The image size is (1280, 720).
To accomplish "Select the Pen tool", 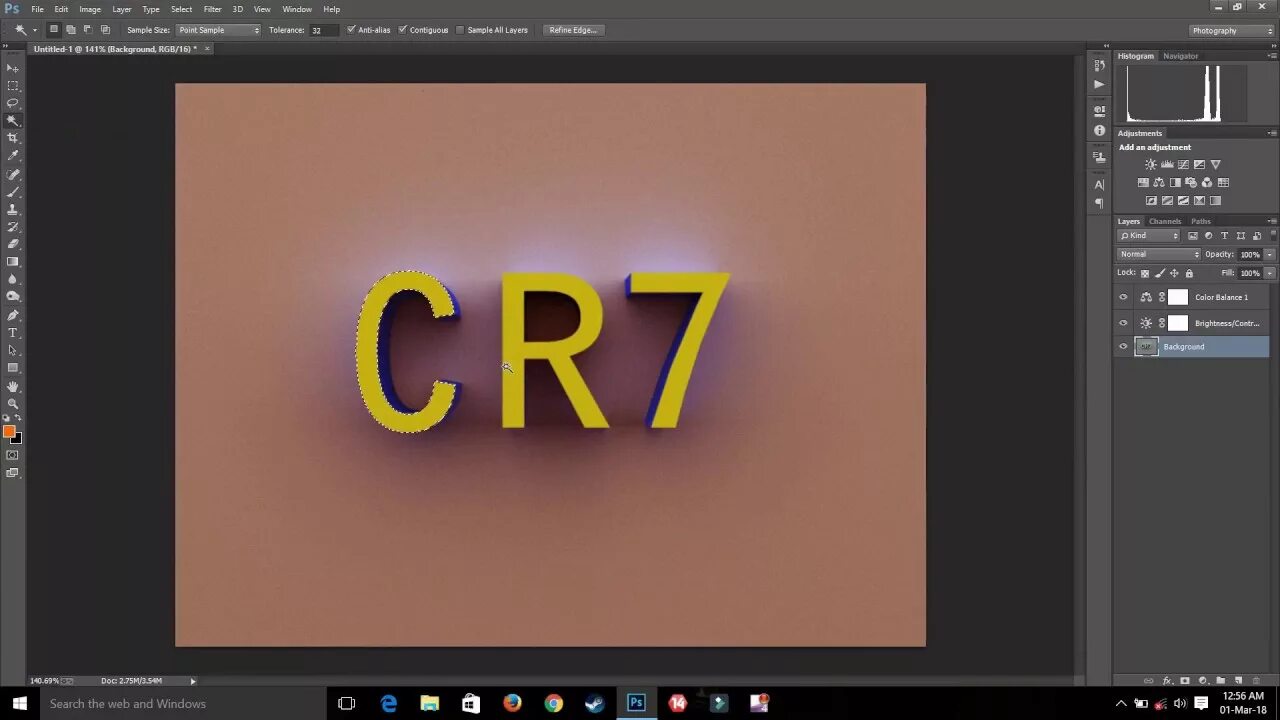I will [x=13, y=315].
